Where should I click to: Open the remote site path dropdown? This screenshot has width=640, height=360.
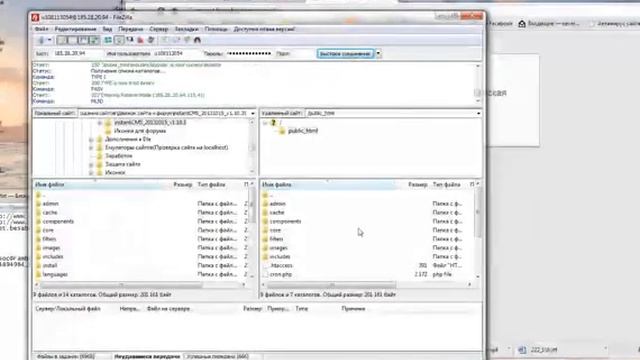click(x=478, y=113)
